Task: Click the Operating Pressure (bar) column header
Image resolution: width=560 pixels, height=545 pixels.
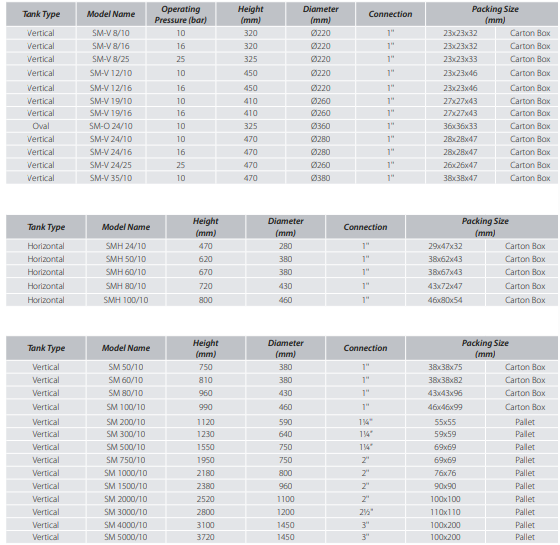Action: [180, 14]
